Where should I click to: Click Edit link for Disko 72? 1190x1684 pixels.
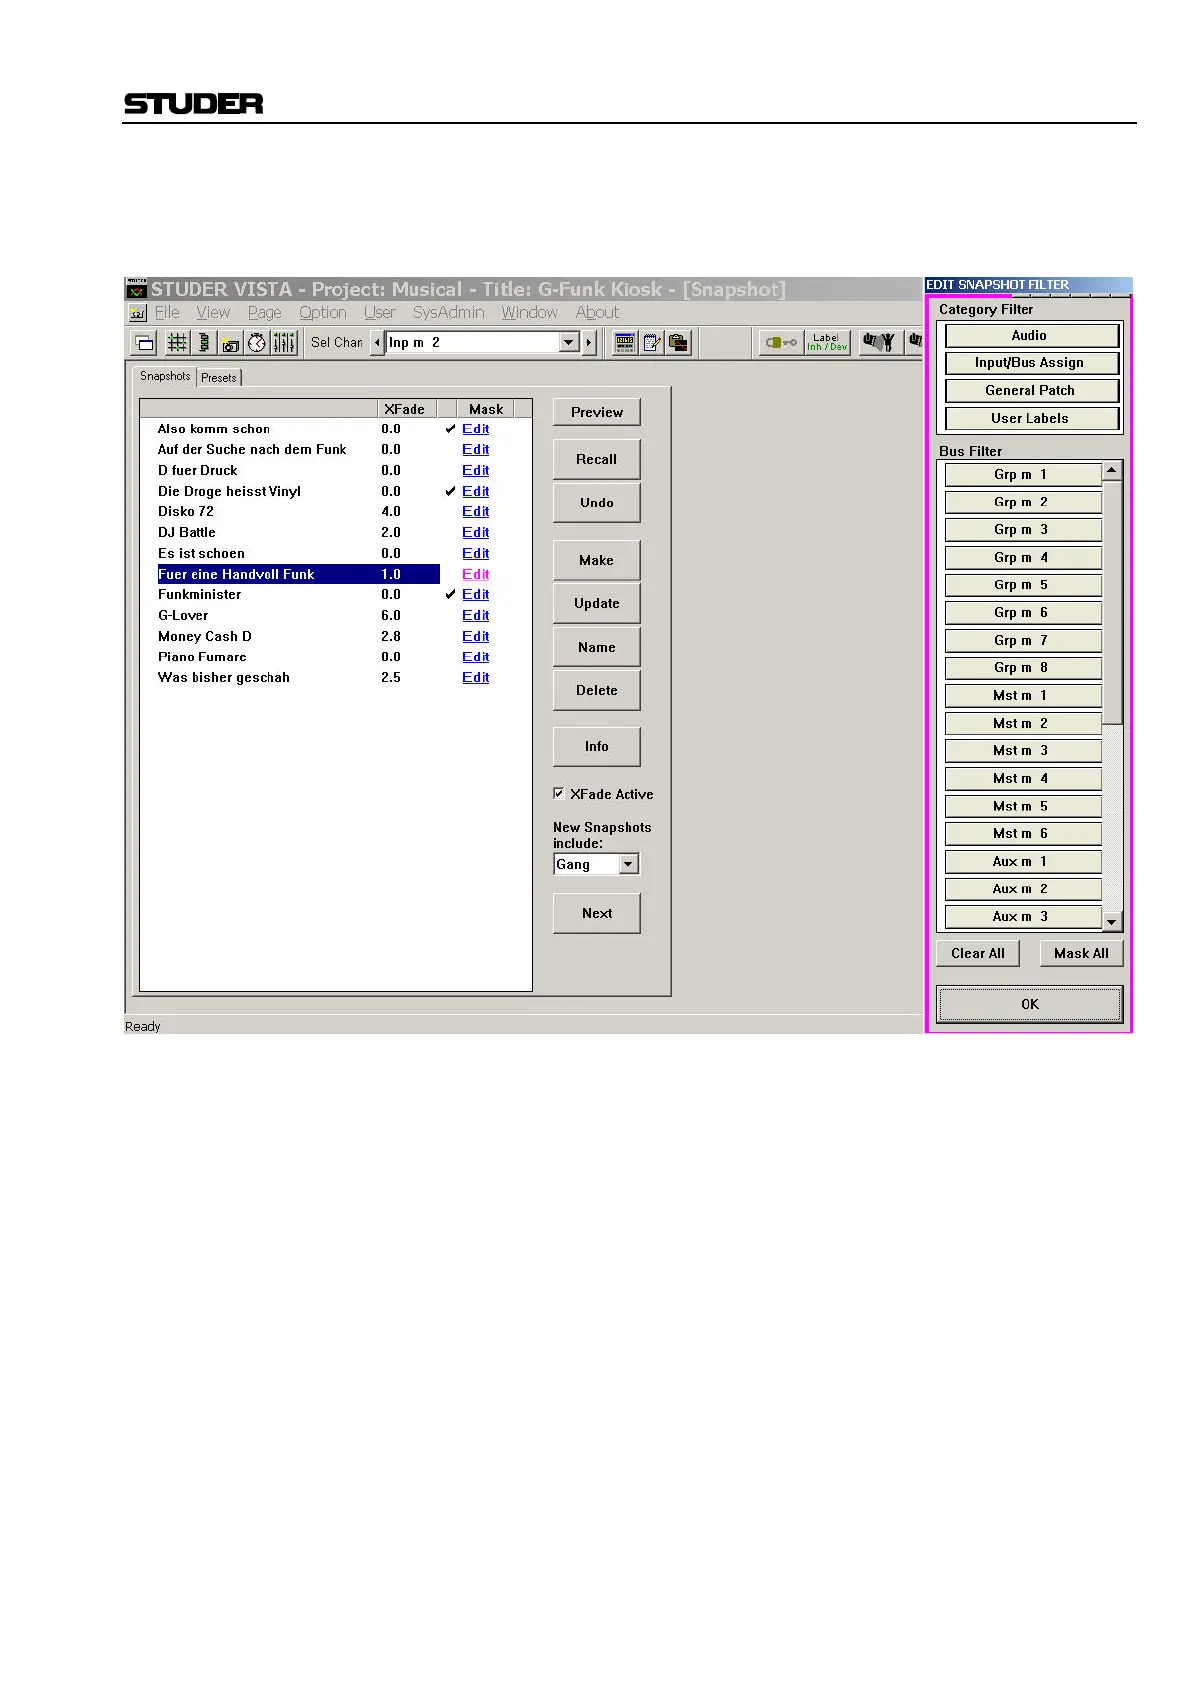pyautogui.click(x=476, y=512)
